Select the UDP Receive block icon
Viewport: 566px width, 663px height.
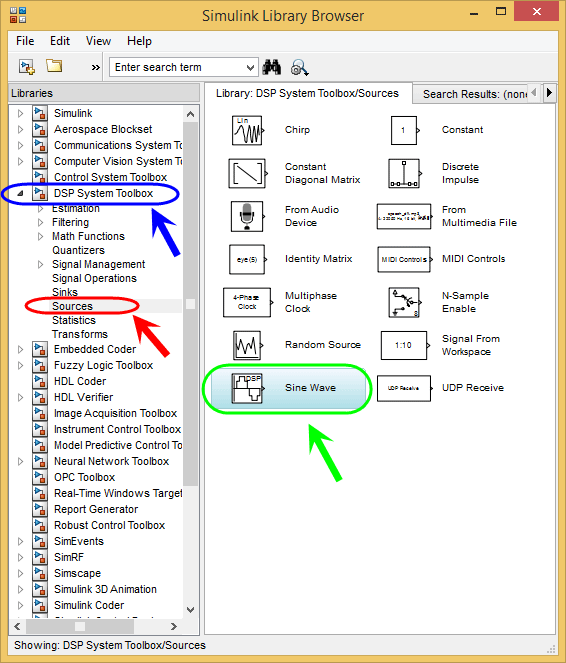point(405,388)
